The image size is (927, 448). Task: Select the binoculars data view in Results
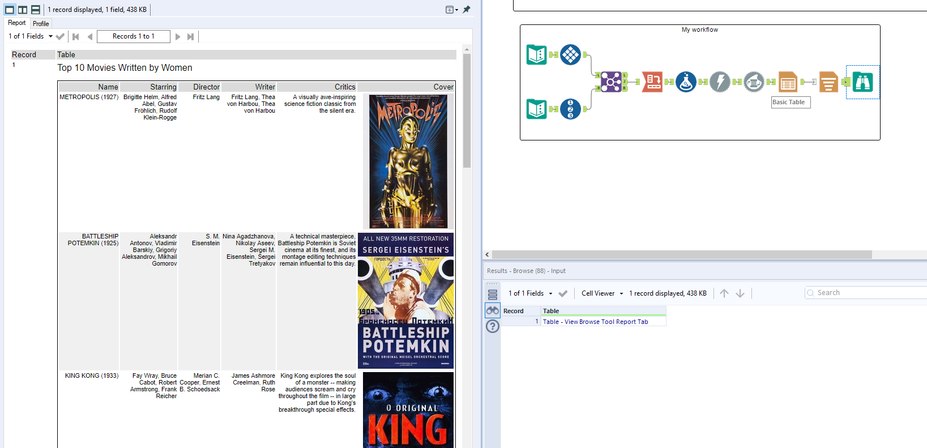click(x=492, y=310)
